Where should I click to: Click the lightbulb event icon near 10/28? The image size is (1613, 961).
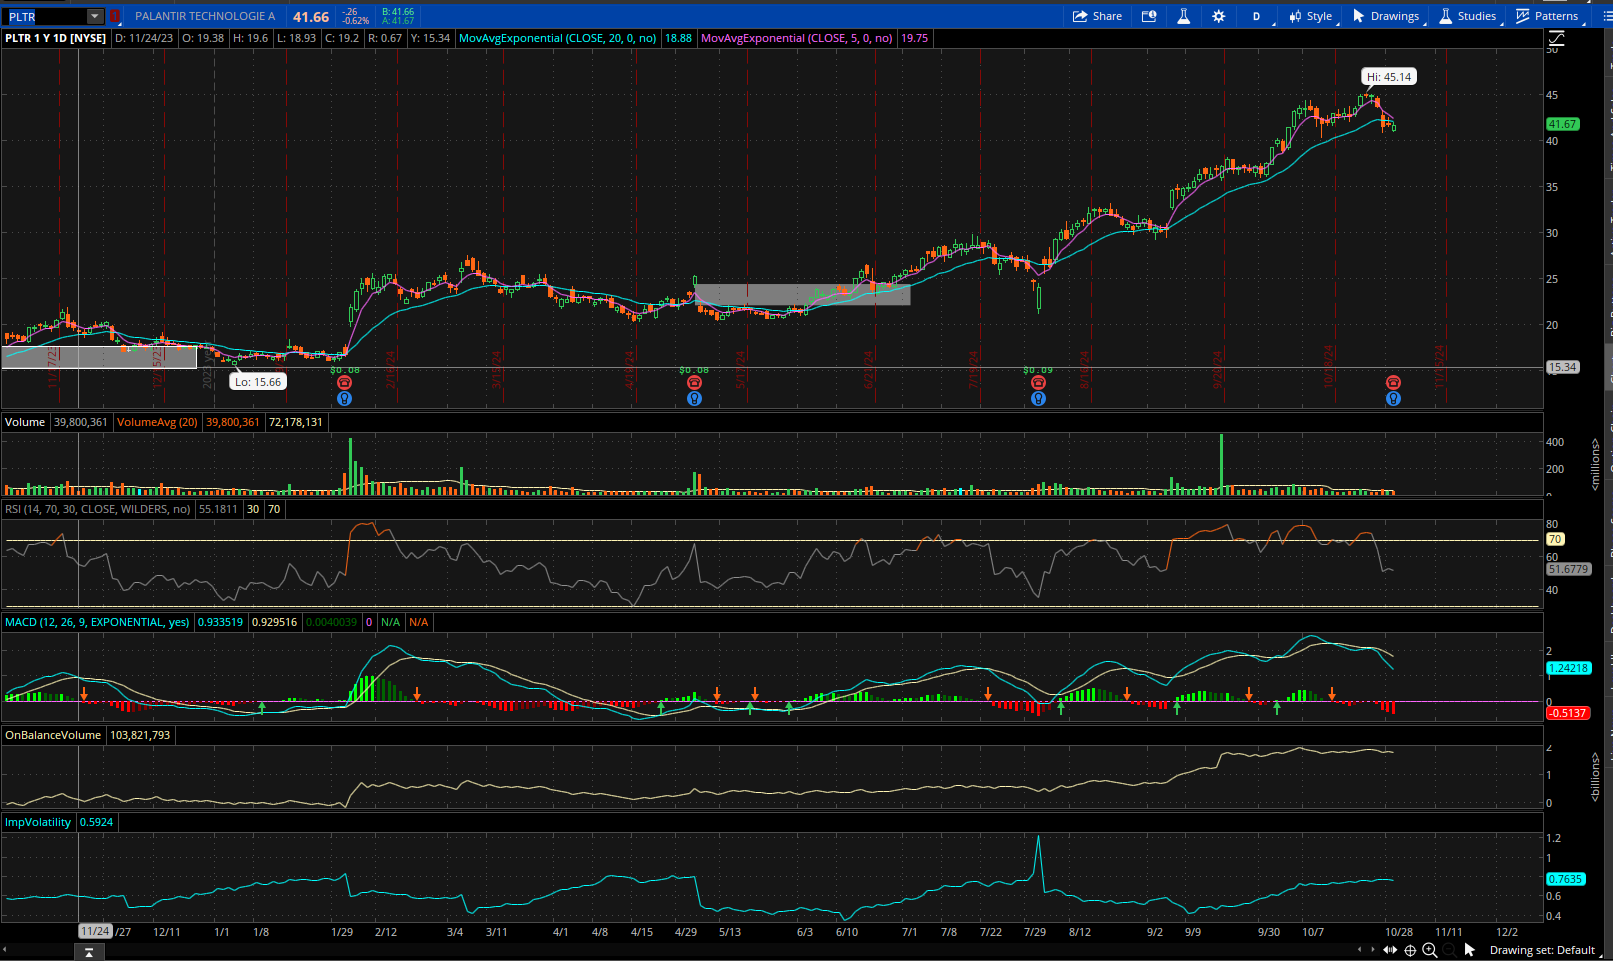pyautogui.click(x=1393, y=398)
